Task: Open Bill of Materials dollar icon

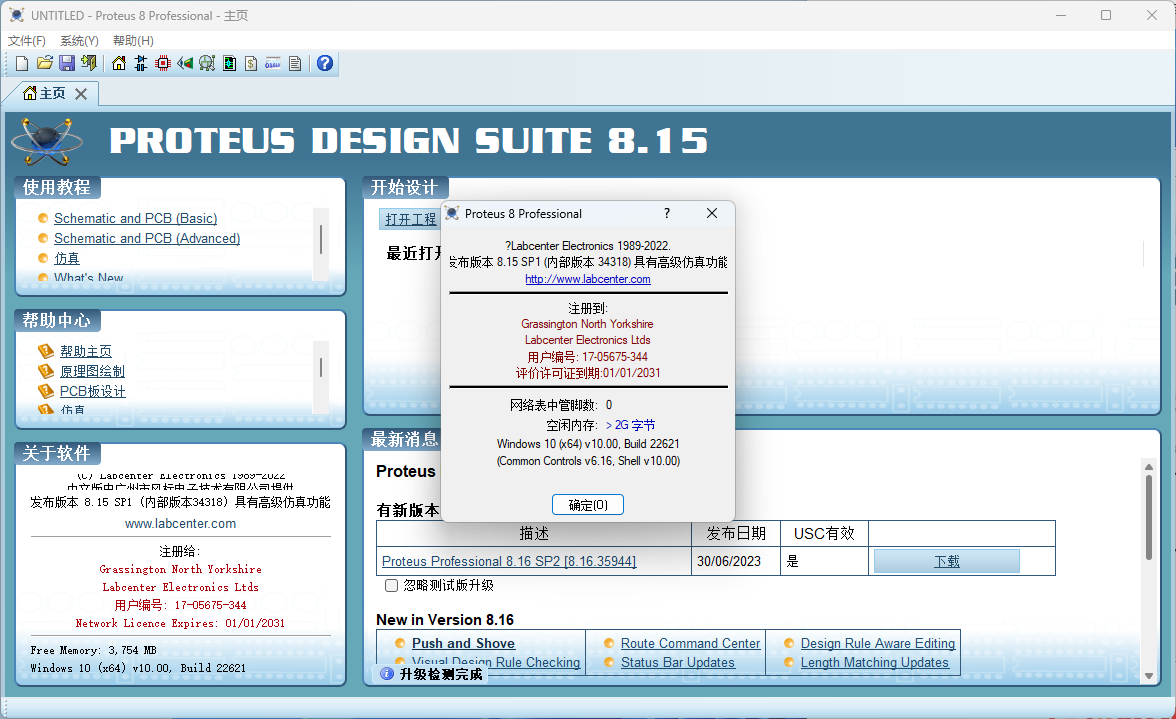Action: [x=251, y=64]
